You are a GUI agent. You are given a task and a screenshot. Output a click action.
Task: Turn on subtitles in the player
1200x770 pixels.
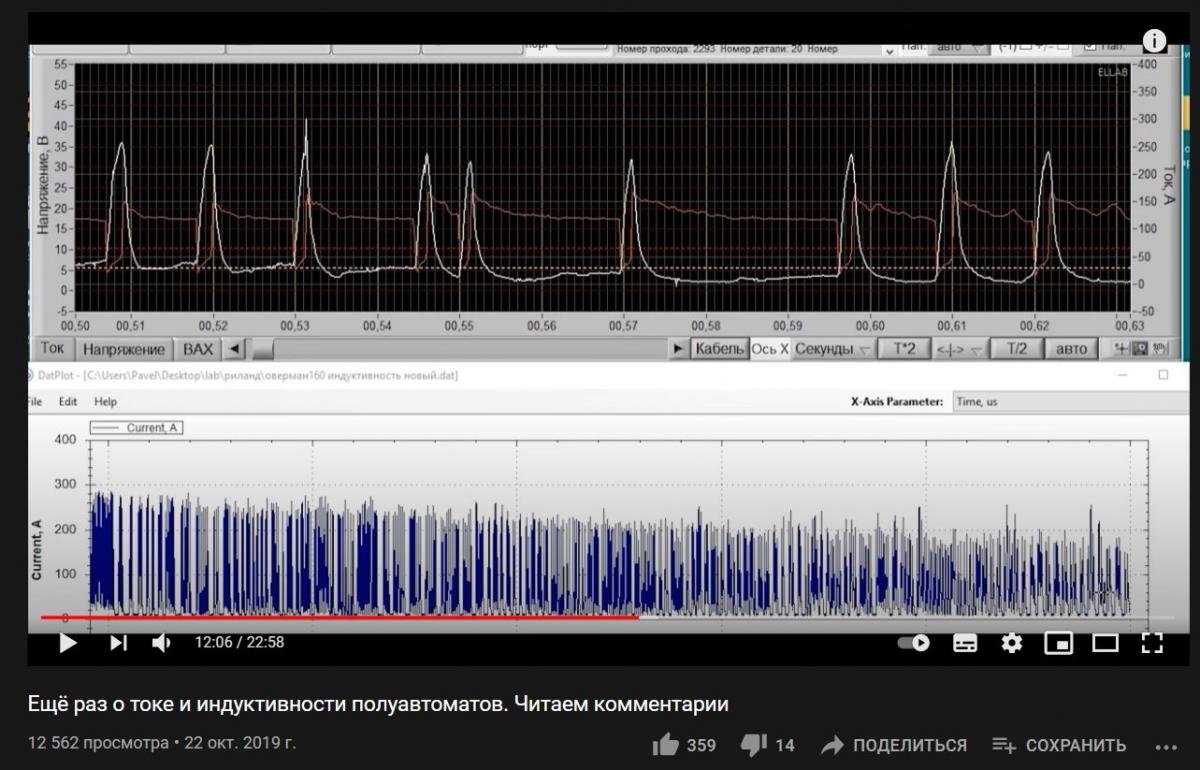click(x=965, y=643)
